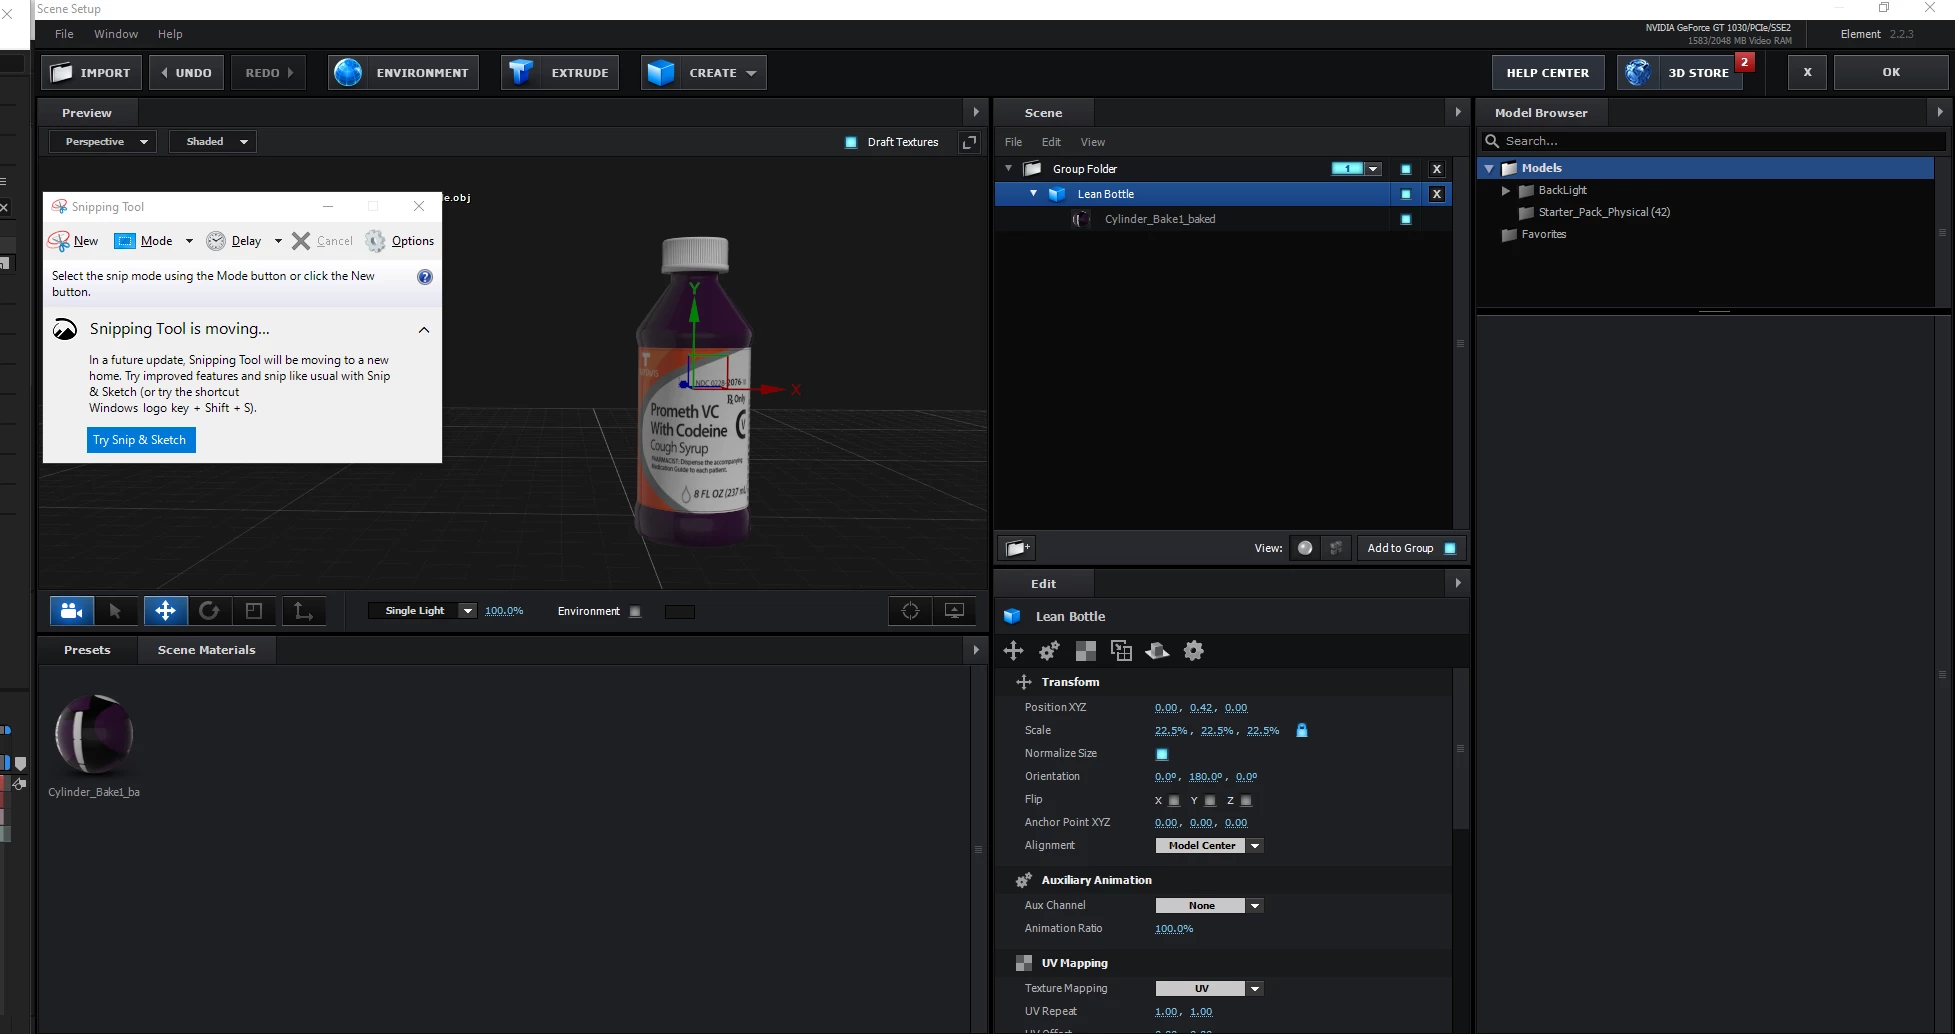This screenshot has height=1034, width=1955.
Task: Jump to UV Mapping via checkerboard icon
Action: tap(1085, 651)
